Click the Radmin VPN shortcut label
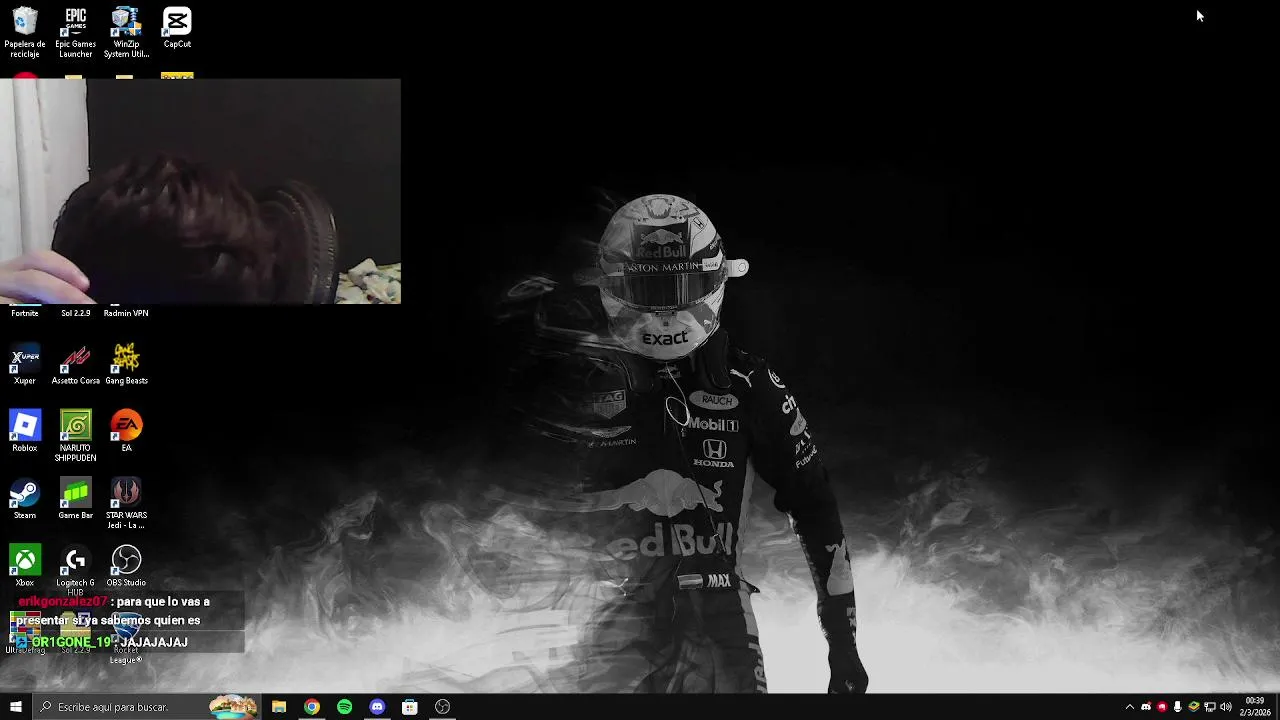1280x720 pixels. click(x=126, y=313)
